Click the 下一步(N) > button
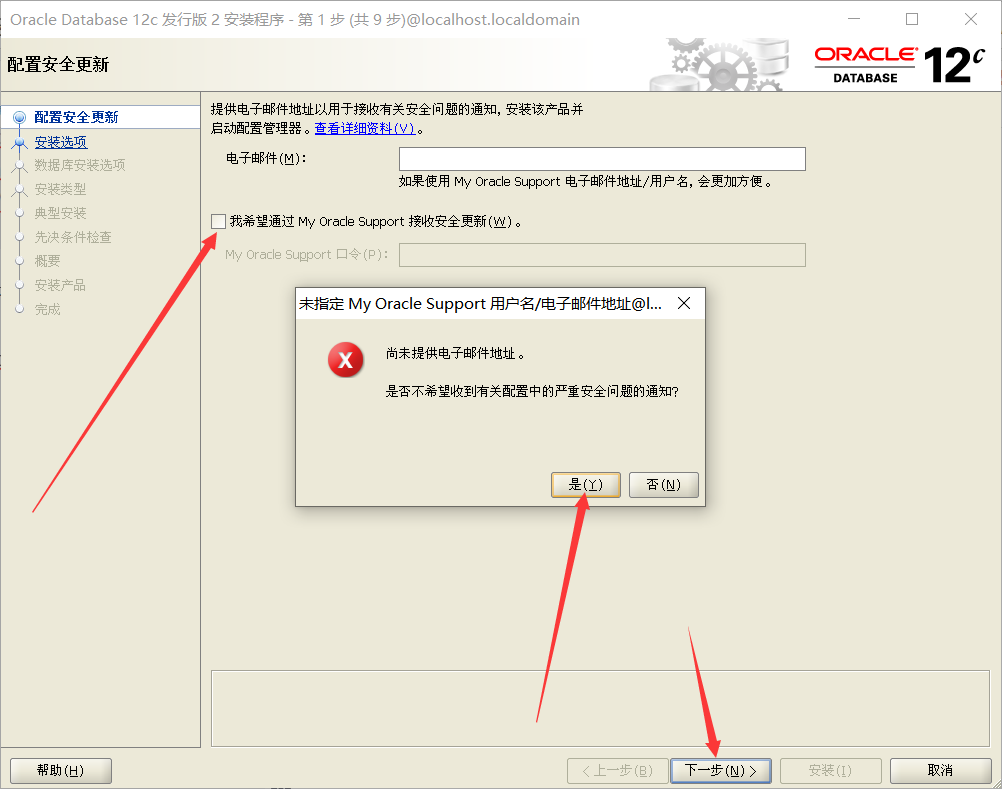Viewport: 1002px width, 789px height. coord(721,770)
